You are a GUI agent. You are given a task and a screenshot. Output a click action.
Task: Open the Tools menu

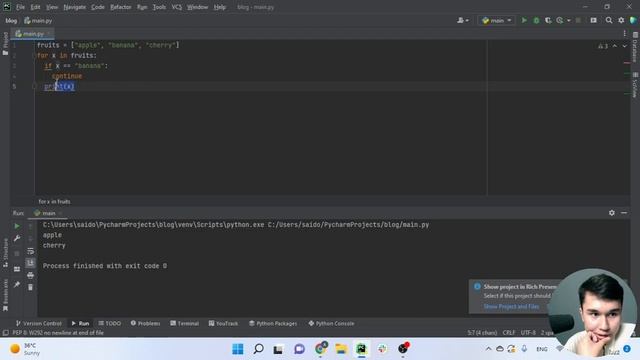[159, 7]
